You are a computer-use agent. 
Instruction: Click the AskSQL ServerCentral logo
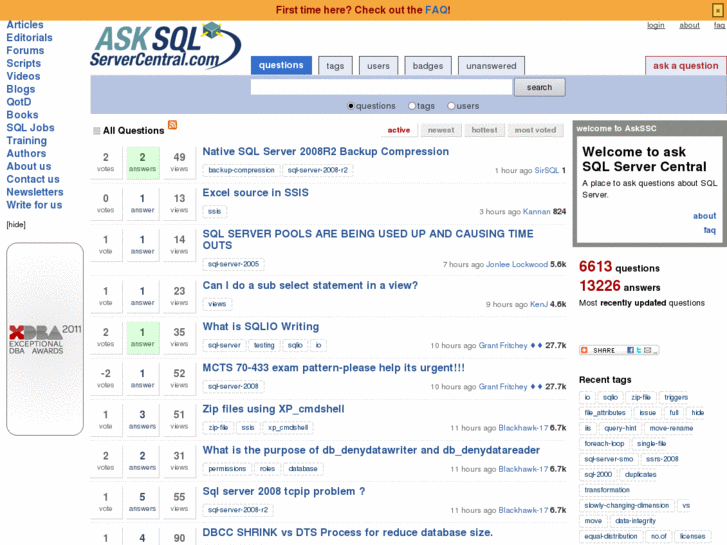(166, 46)
